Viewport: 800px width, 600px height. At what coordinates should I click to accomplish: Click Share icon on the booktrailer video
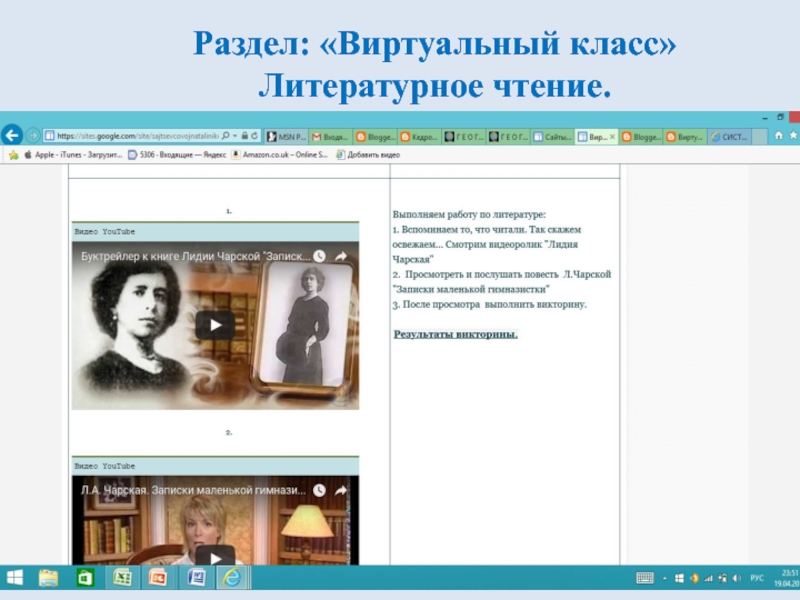point(341,257)
